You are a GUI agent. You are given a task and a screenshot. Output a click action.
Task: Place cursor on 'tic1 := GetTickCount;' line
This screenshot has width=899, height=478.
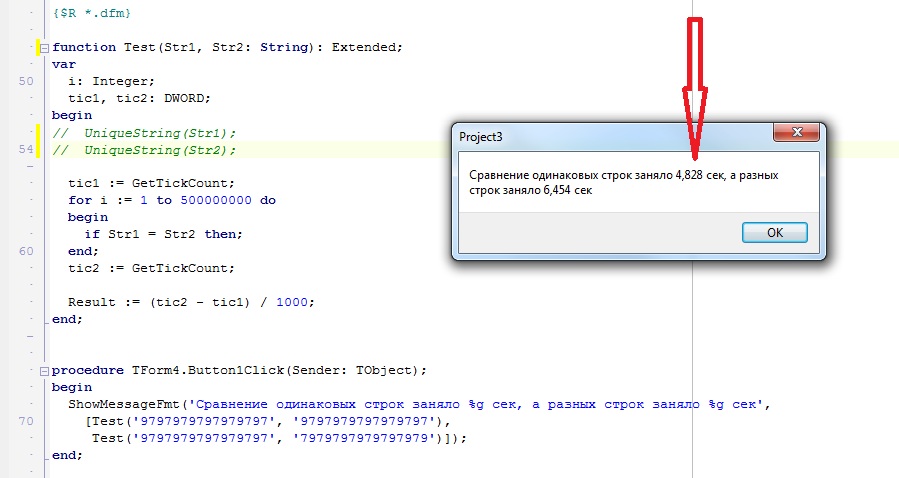(x=151, y=183)
